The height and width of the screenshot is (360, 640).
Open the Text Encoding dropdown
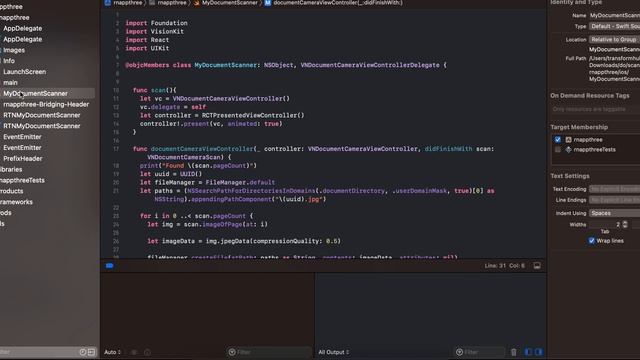(x=614, y=189)
